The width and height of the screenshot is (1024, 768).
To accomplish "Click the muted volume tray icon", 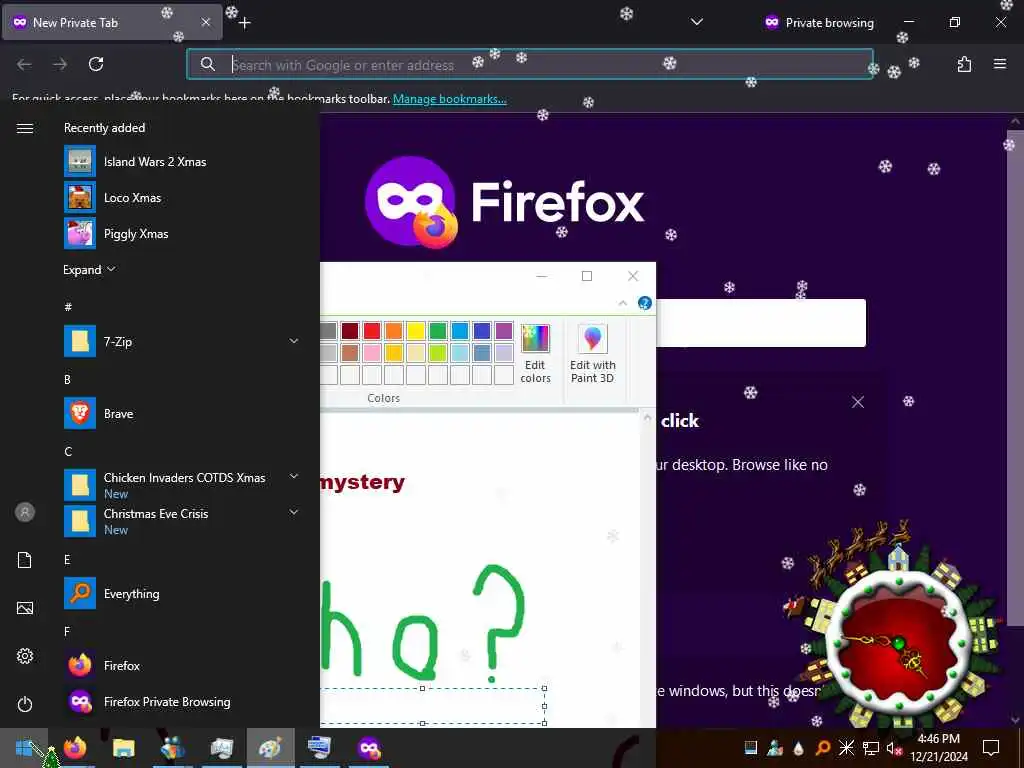I will pyautogui.click(x=893, y=748).
